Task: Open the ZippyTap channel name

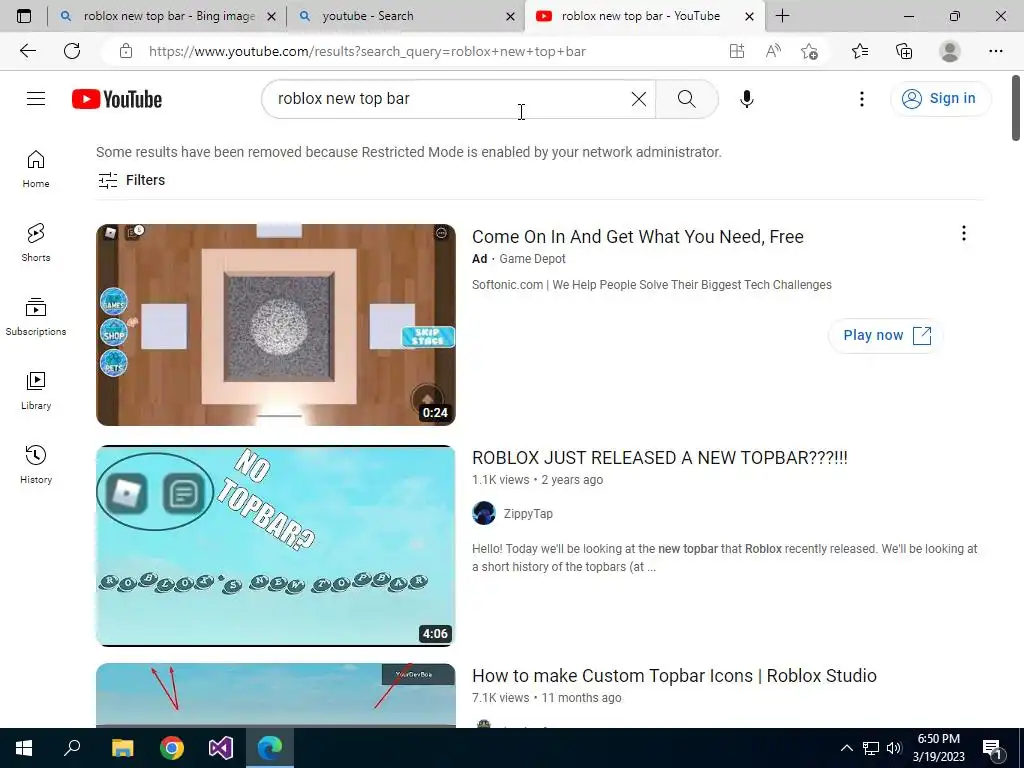Action: pos(528,514)
